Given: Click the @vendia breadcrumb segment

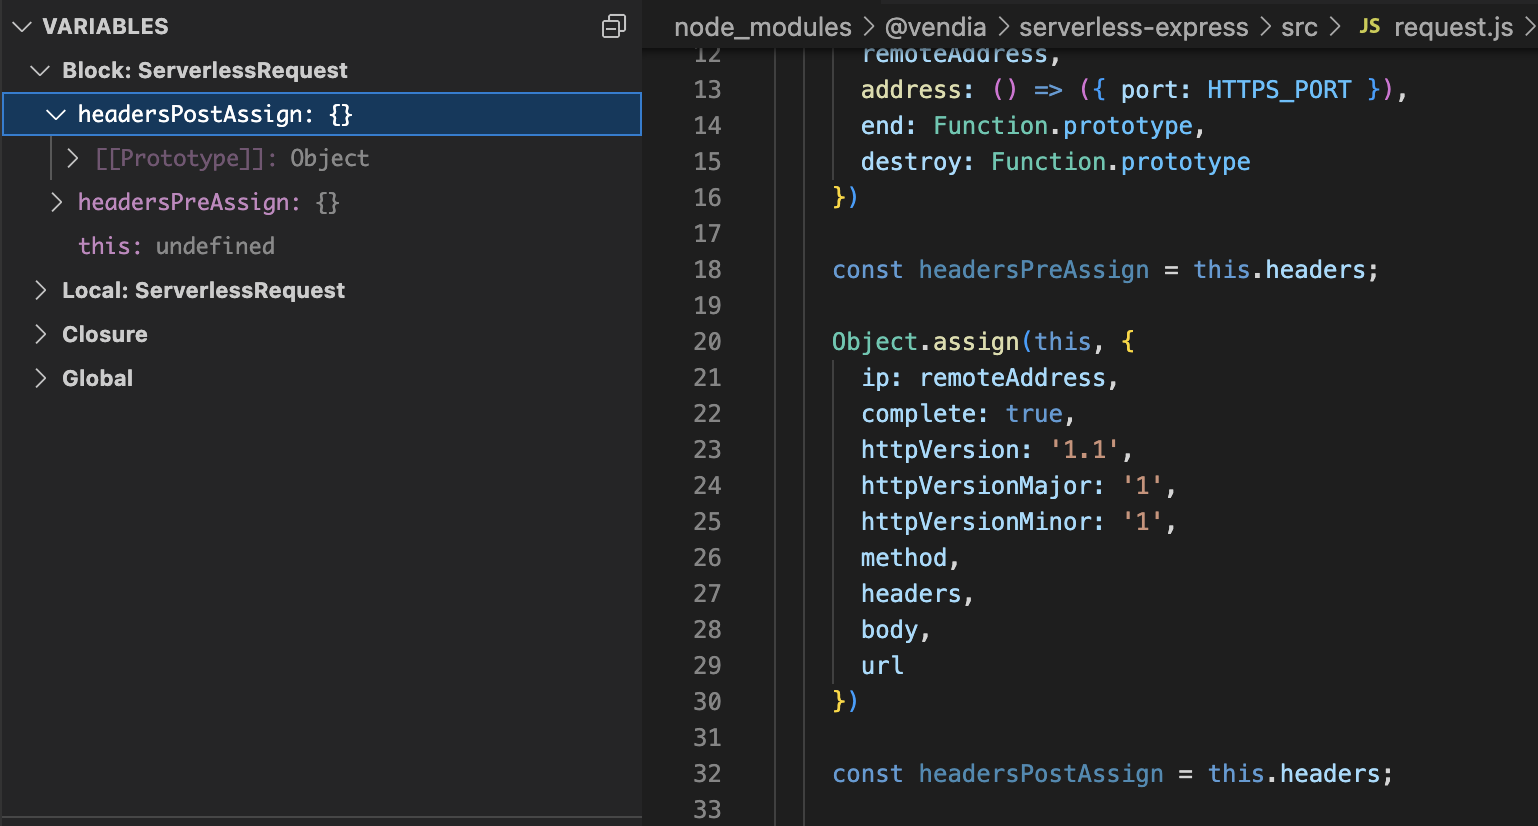Looking at the screenshot, I should coord(935,27).
